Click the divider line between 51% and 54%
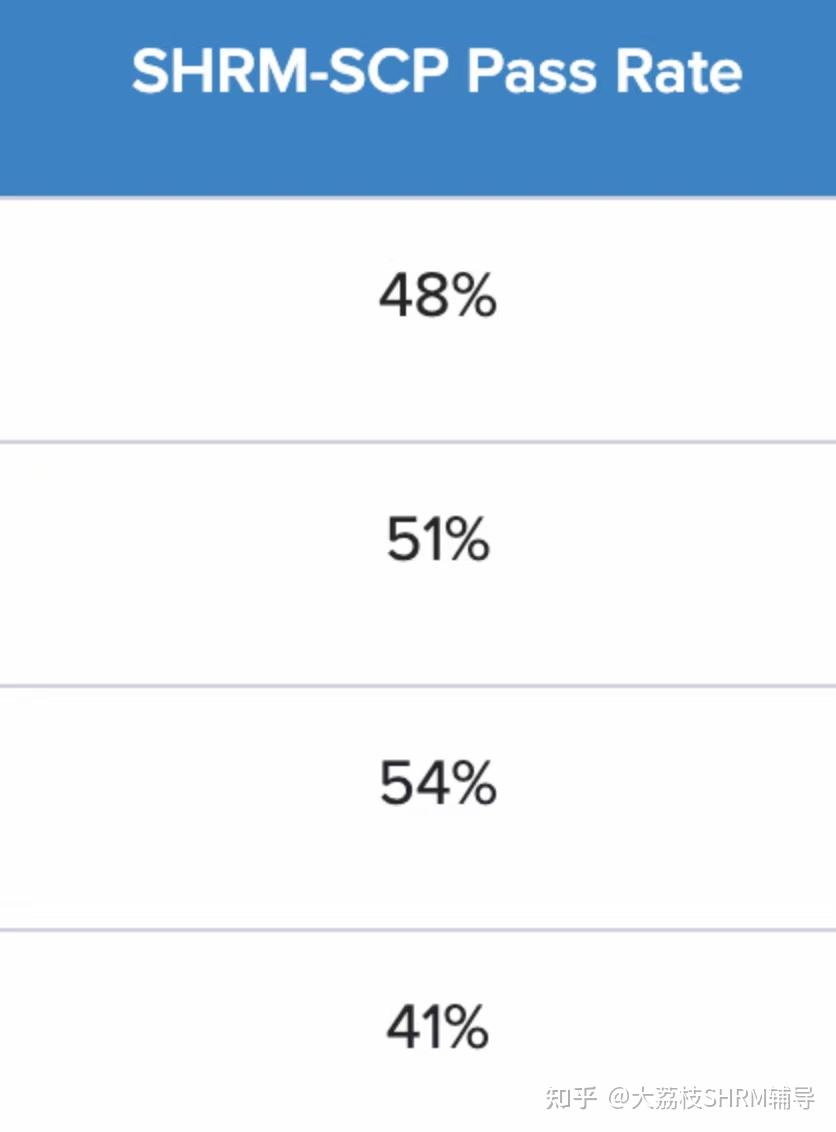Viewport: 836px width, 1132px height. tap(418, 685)
